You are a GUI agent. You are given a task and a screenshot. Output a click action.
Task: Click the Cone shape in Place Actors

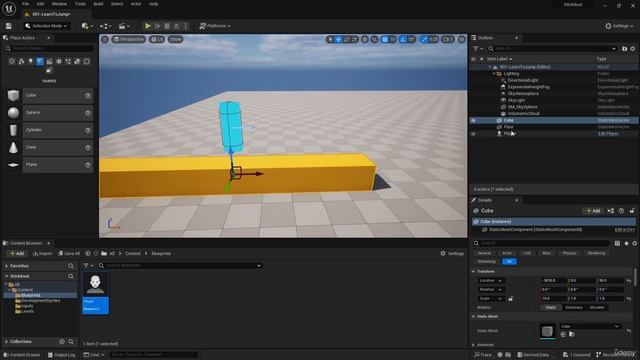click(x=49, y=147)
